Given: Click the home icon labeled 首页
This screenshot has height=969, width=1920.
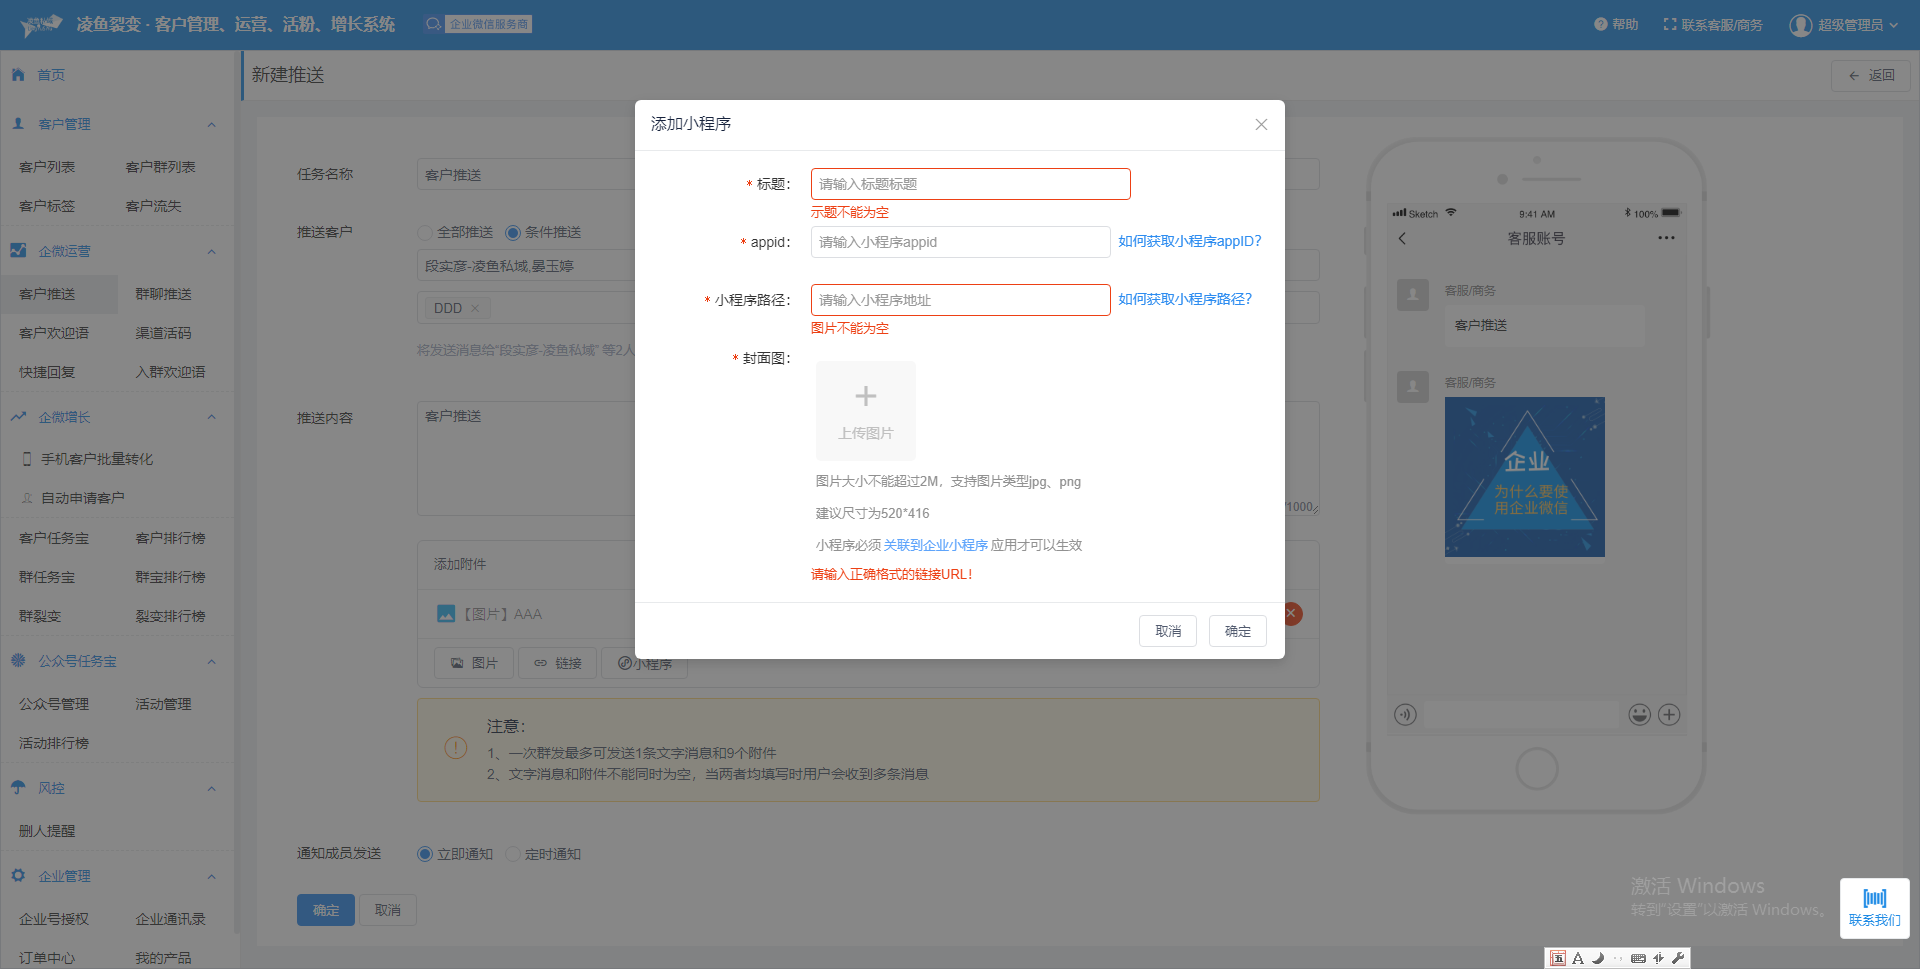Looking at the screenshot, I should (x=18, y=75).
